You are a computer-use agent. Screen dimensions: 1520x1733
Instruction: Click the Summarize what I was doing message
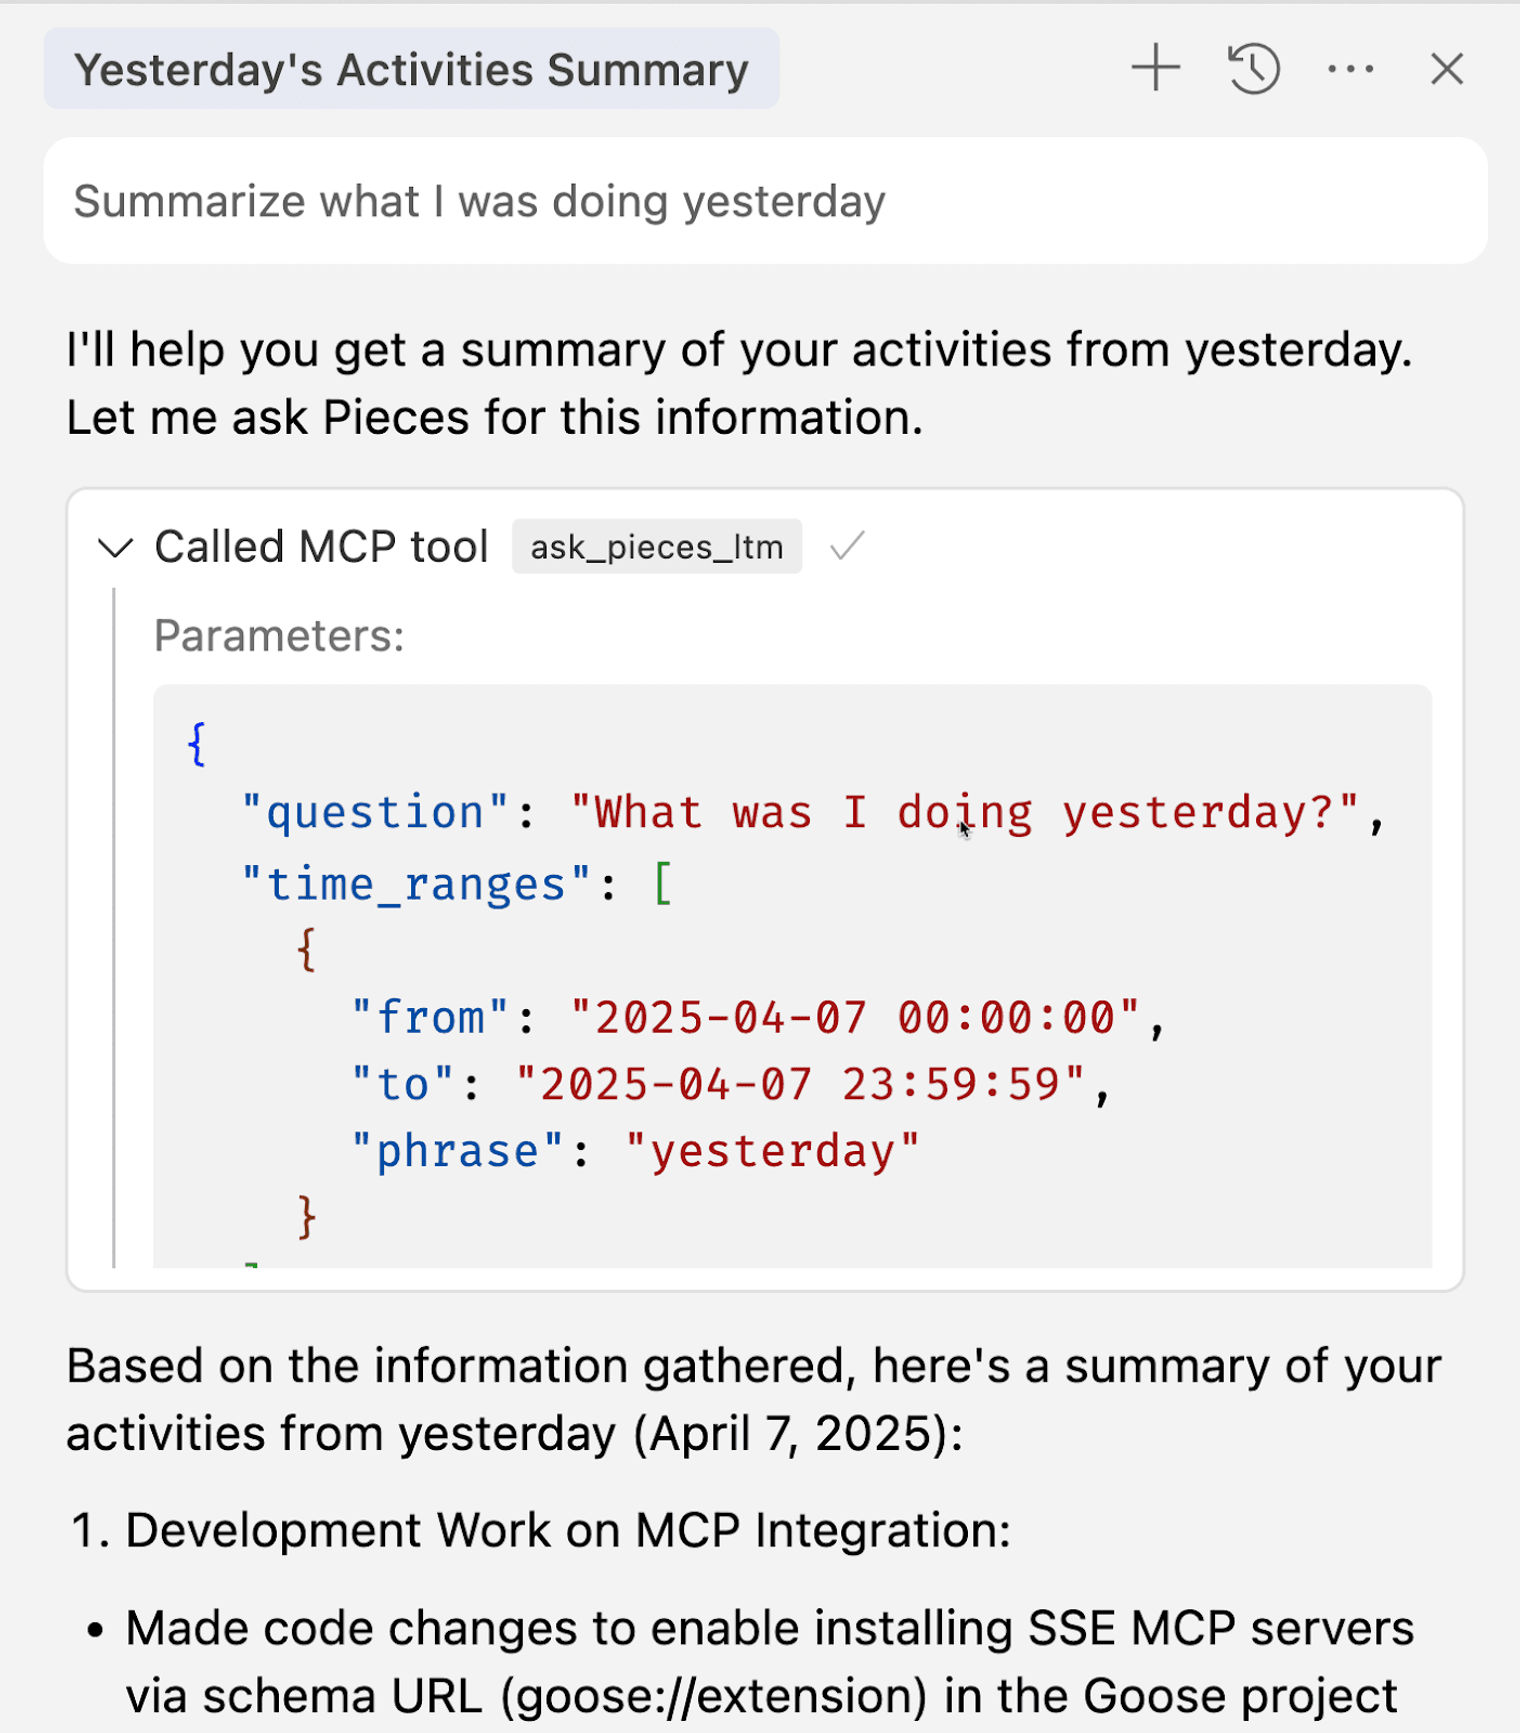[765, 201]
